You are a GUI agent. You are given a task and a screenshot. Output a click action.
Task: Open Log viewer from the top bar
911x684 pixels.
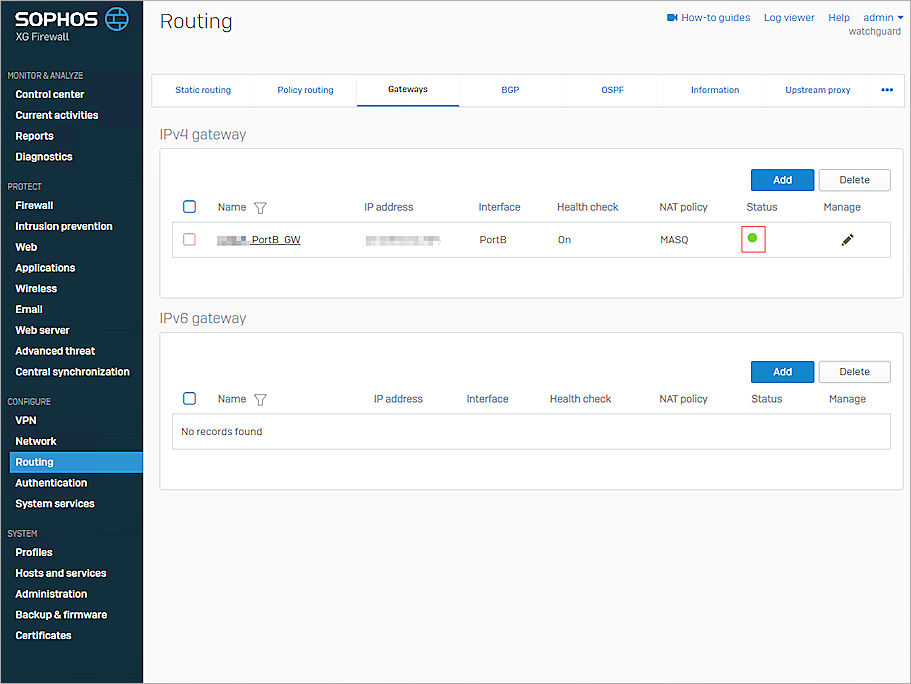point(789,18)
